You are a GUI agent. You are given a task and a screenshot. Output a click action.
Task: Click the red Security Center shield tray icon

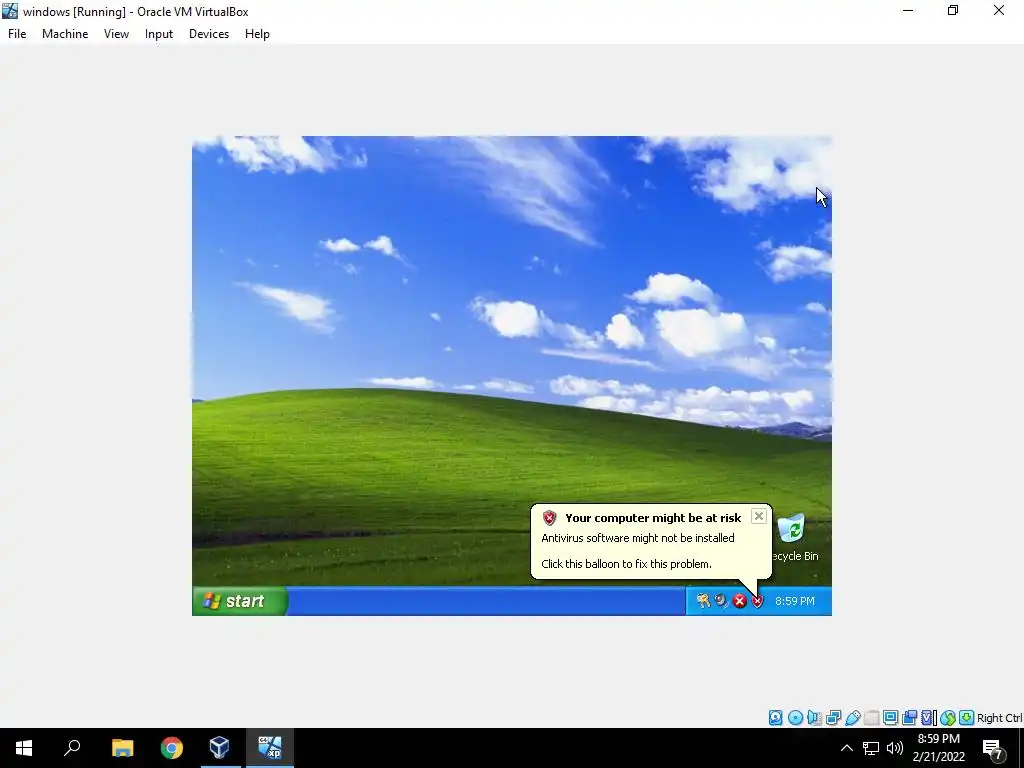[757, 601]
